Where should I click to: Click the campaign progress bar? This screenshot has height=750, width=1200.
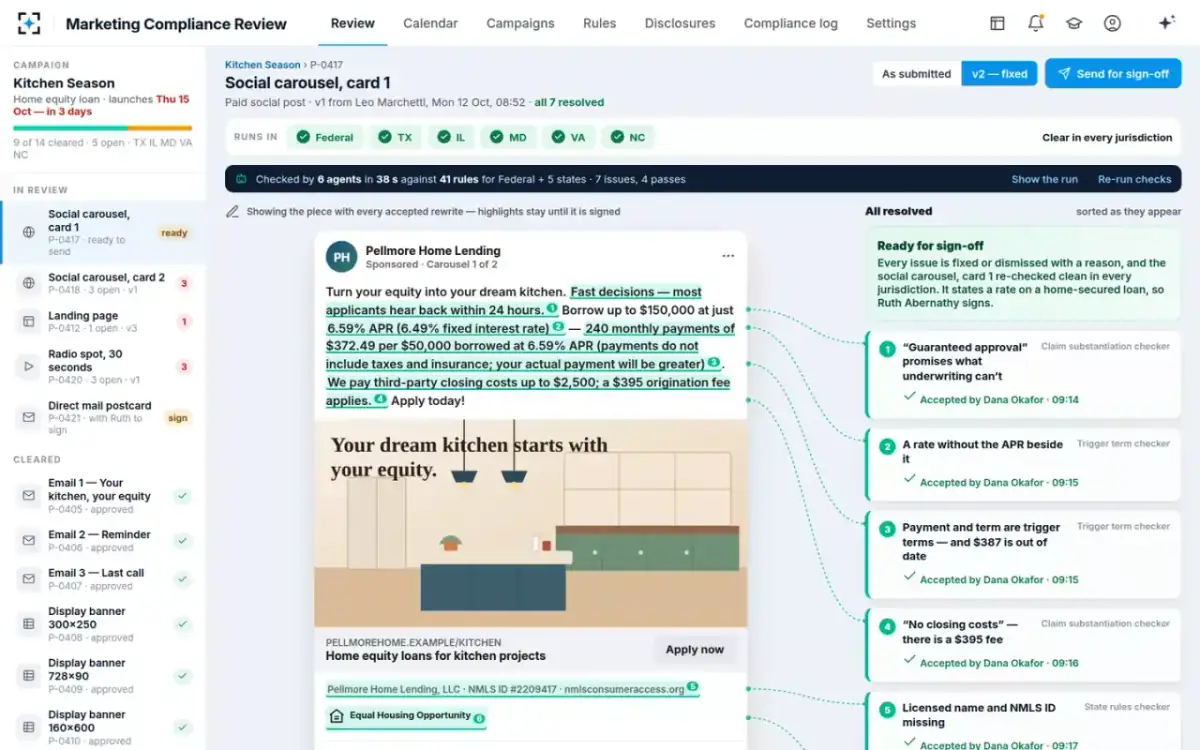102,128
